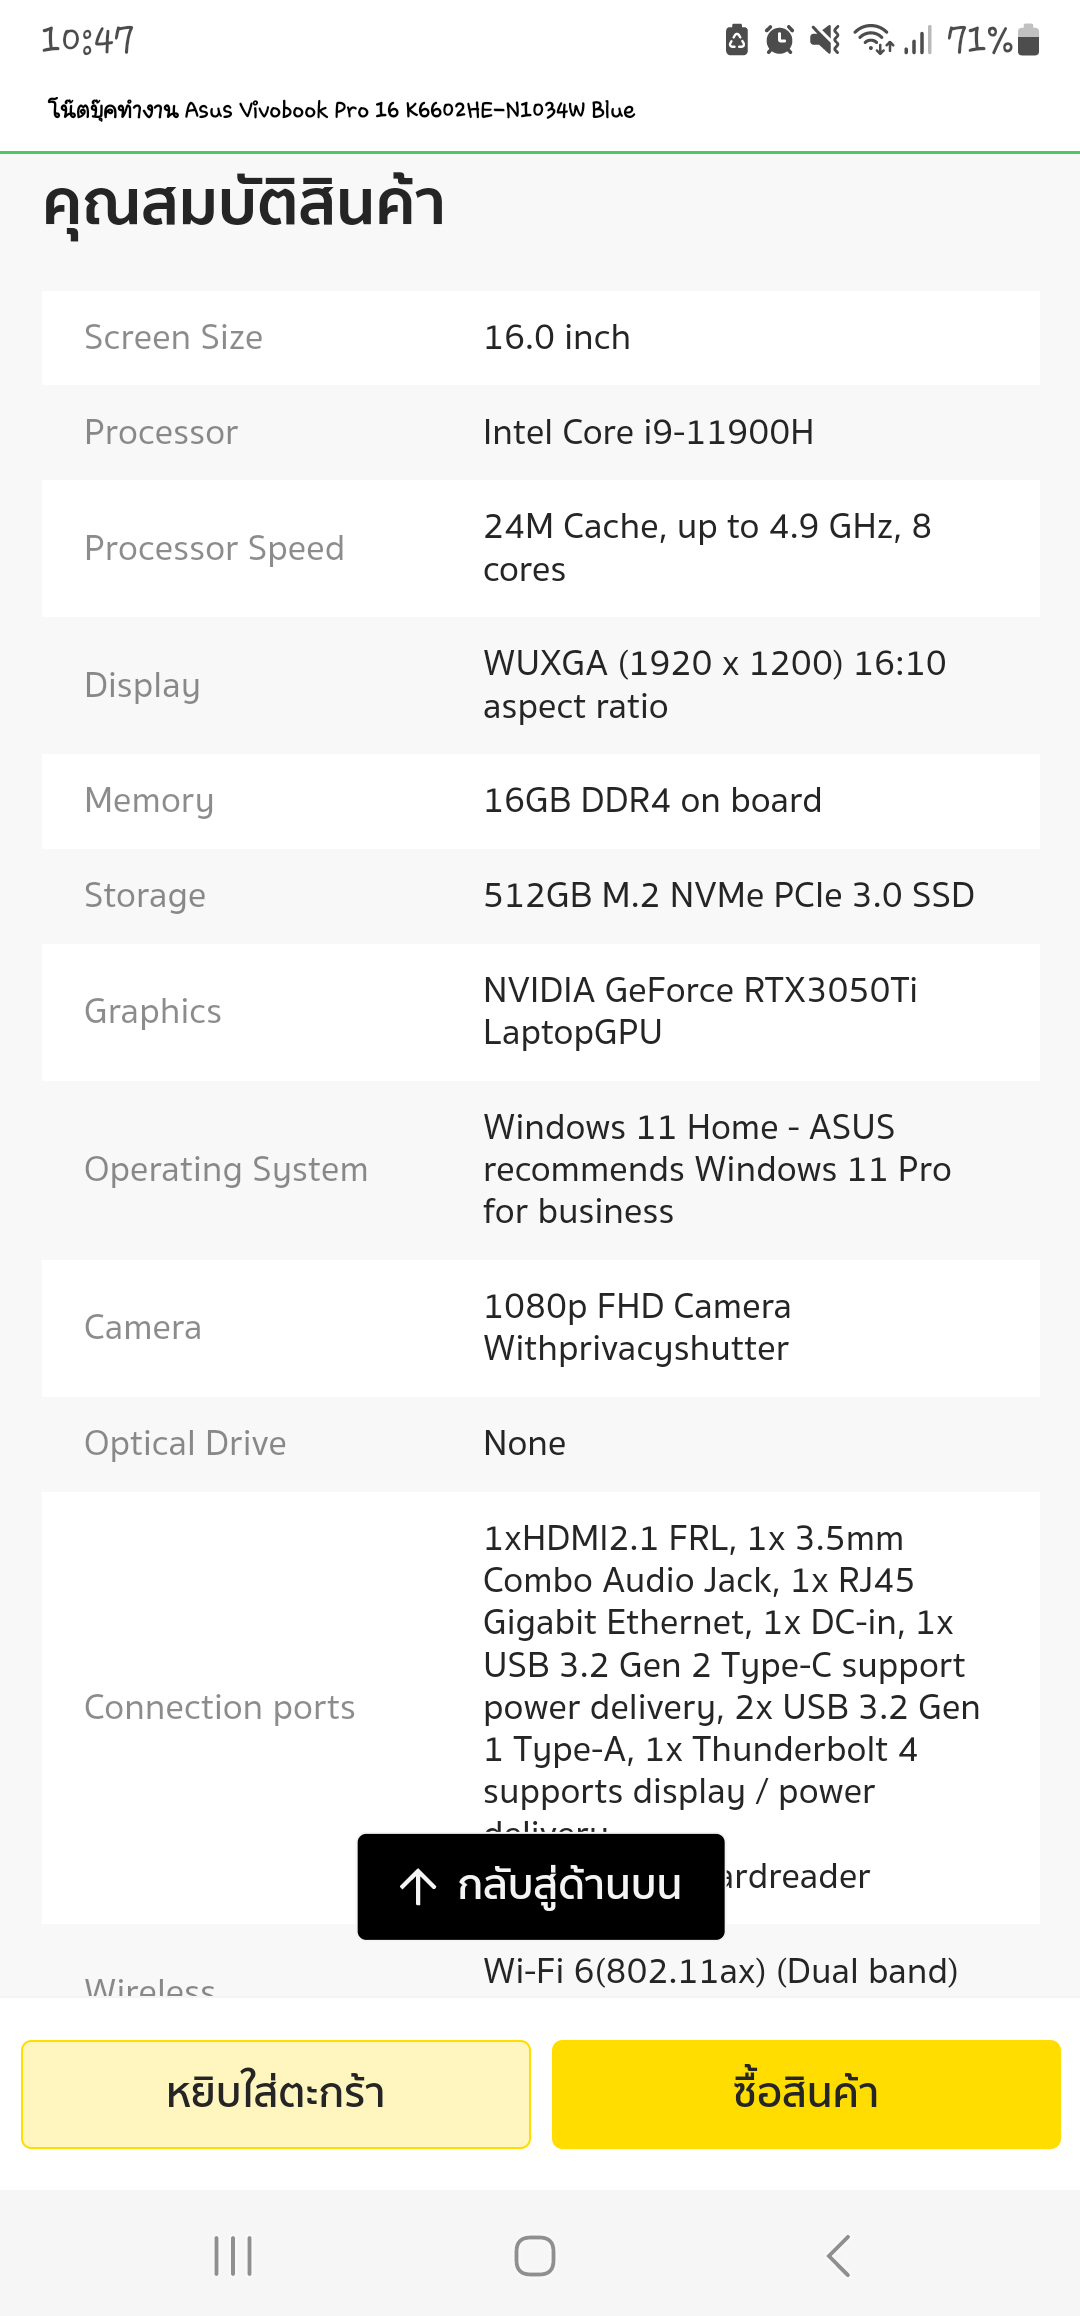Tap the alarm clock status icon

coord(779,40)
